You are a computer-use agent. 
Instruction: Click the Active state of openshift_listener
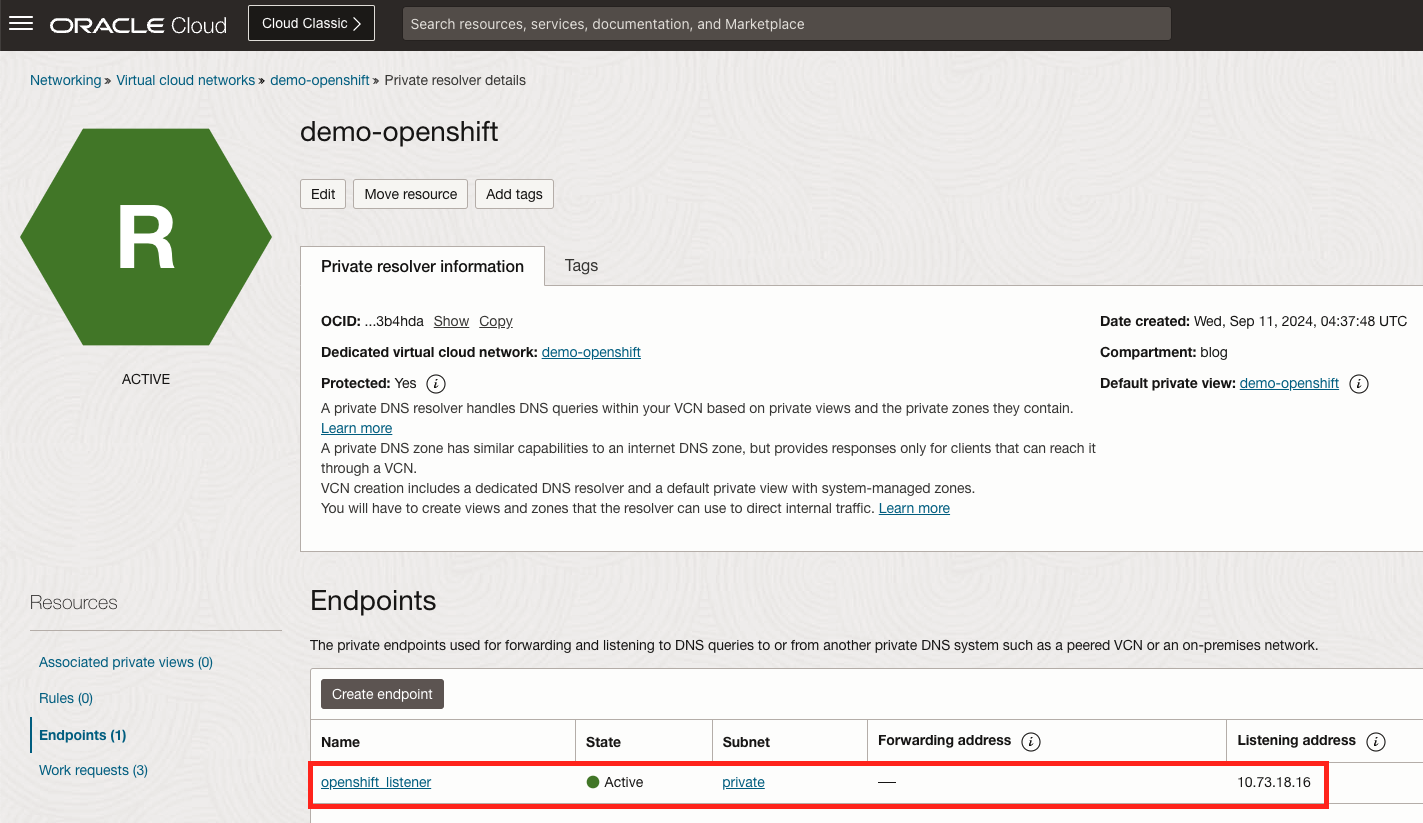(615, 782)
